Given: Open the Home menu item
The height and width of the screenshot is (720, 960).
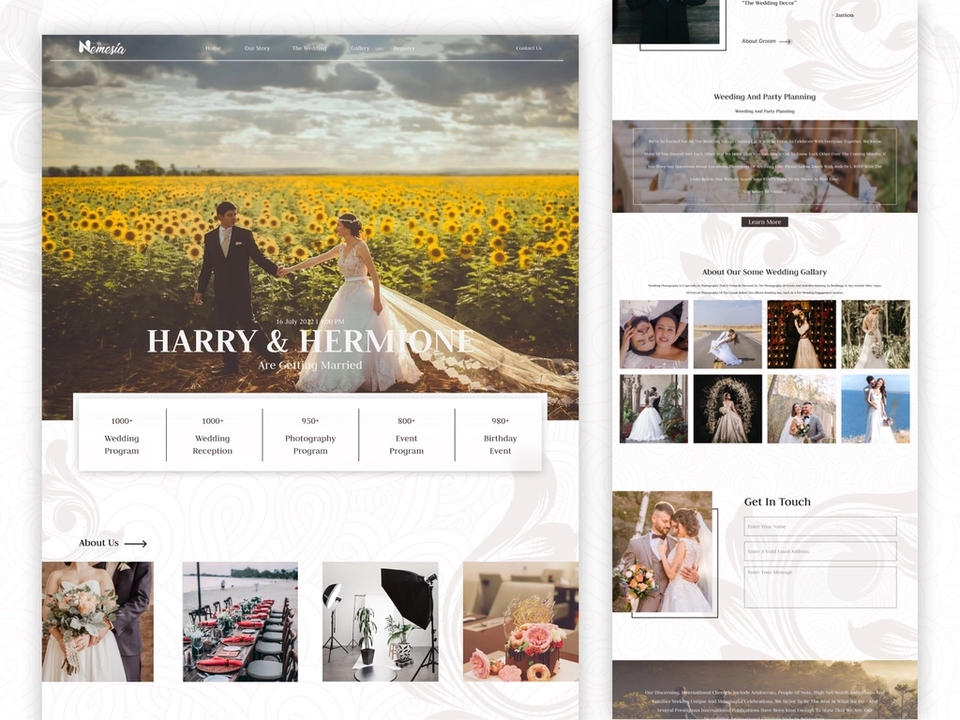Looking at the screenshot, I should pos(213,48).
